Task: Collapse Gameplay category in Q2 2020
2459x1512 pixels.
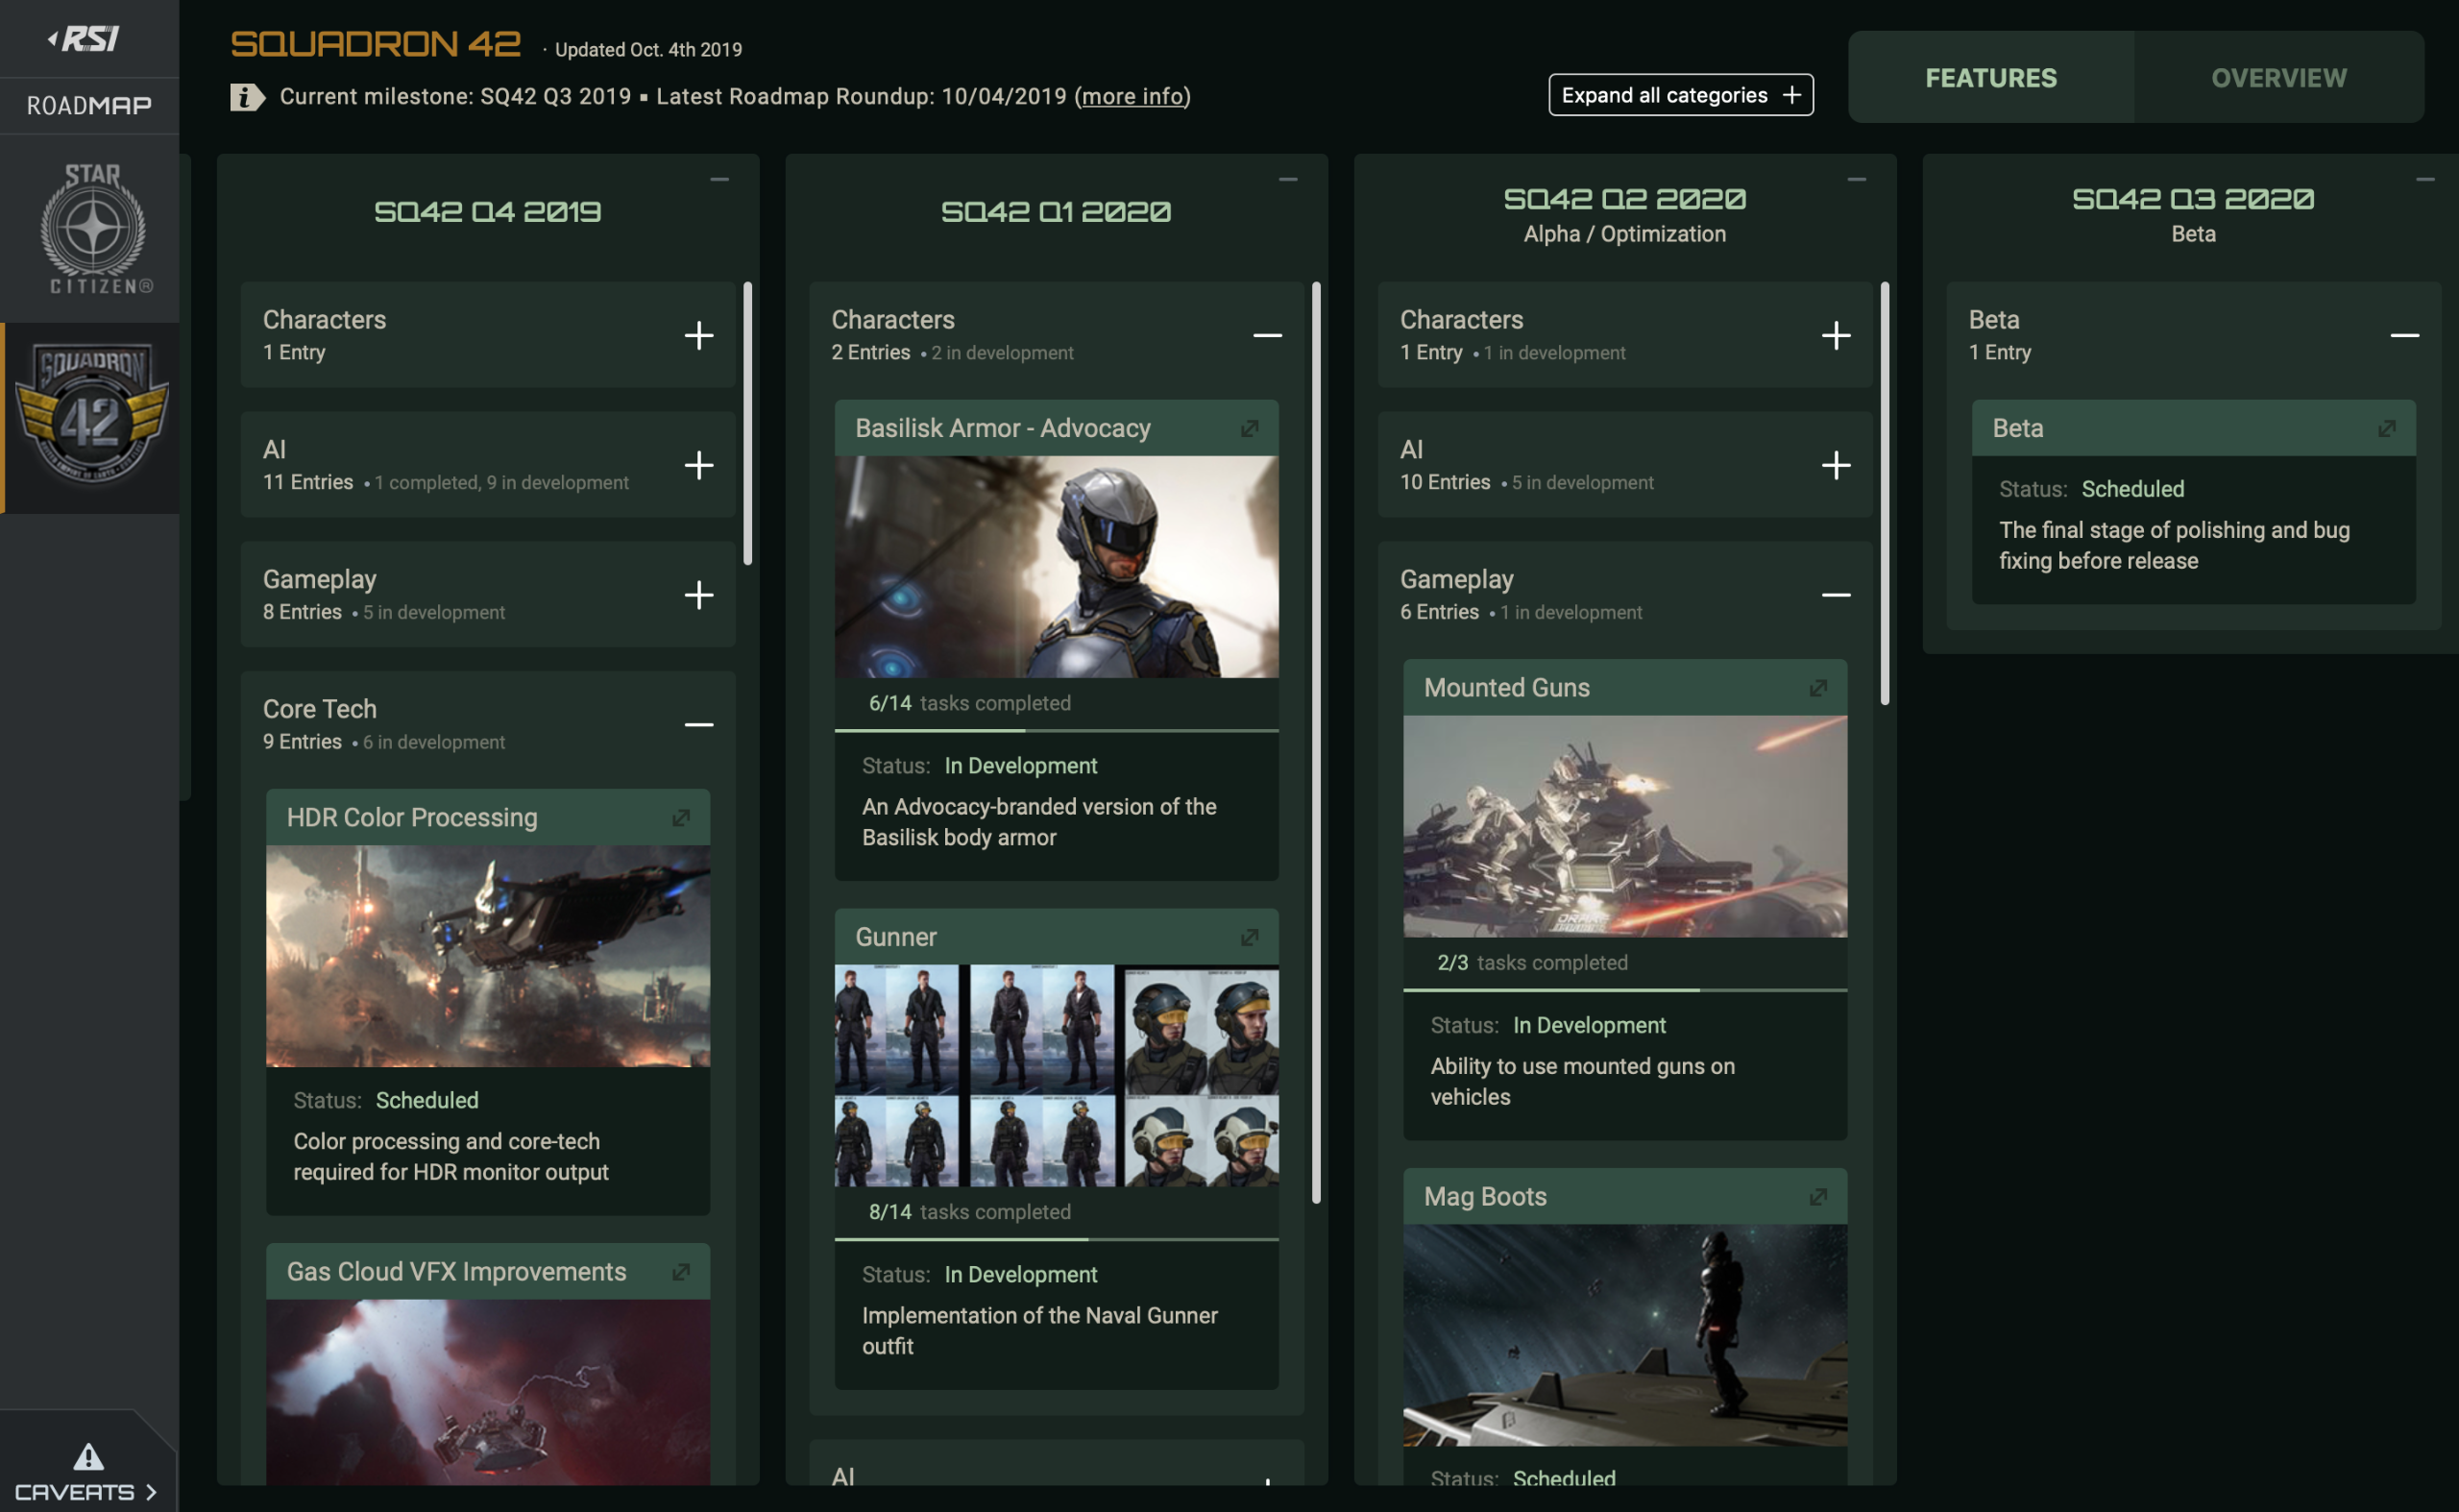Action: tap(1835, 595)
